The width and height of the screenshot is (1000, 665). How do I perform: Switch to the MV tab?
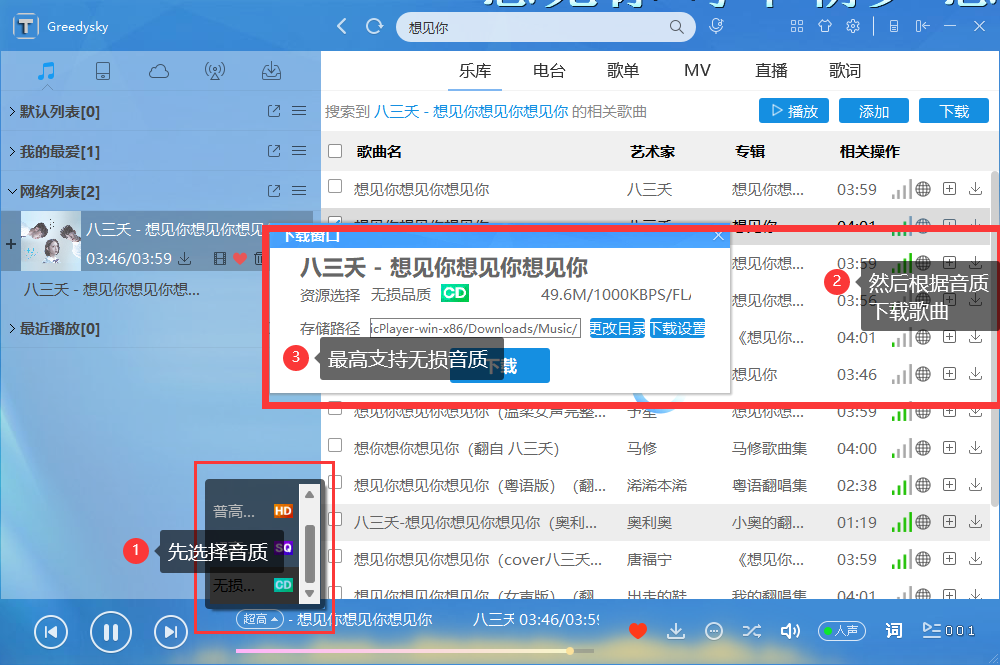697,71
